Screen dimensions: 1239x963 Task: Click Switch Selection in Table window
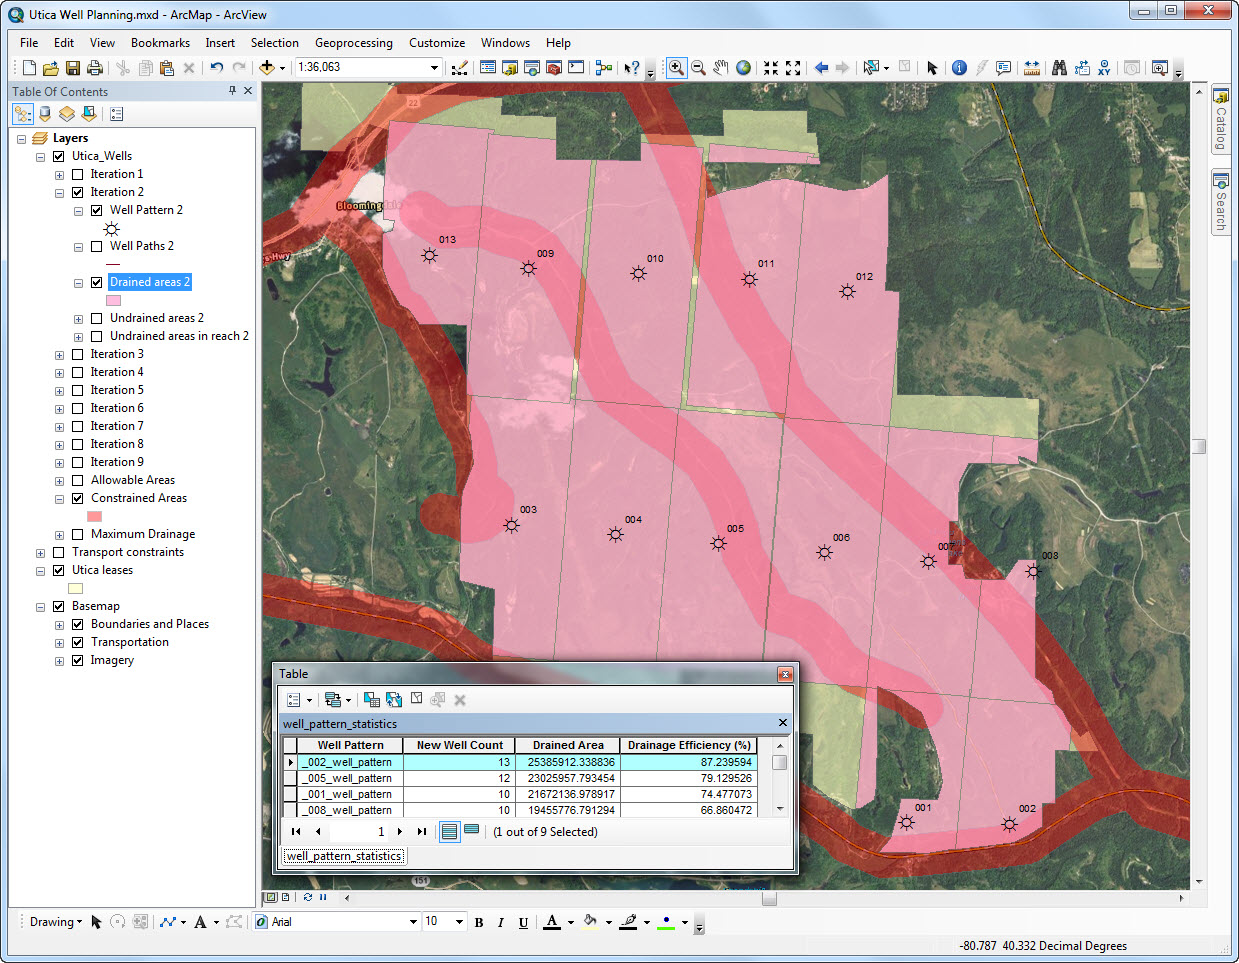tap(394, 700)
